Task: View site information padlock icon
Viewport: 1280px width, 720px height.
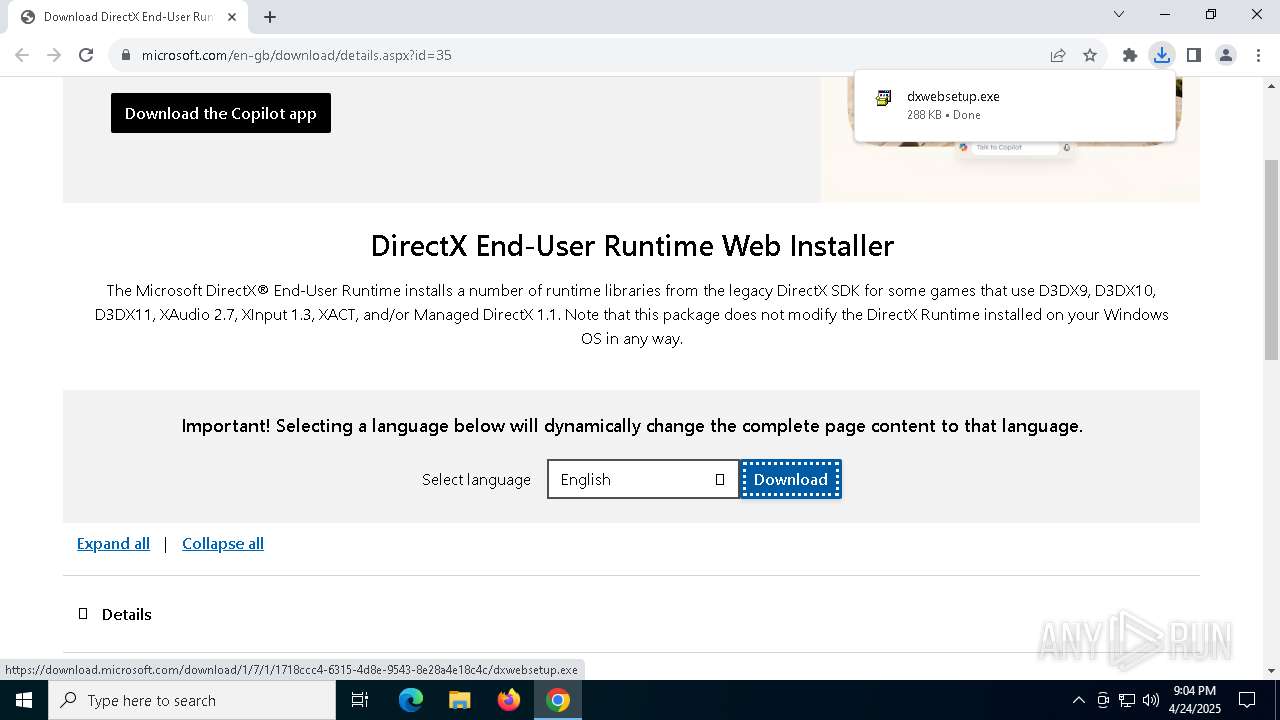Action: coord(126,55)
